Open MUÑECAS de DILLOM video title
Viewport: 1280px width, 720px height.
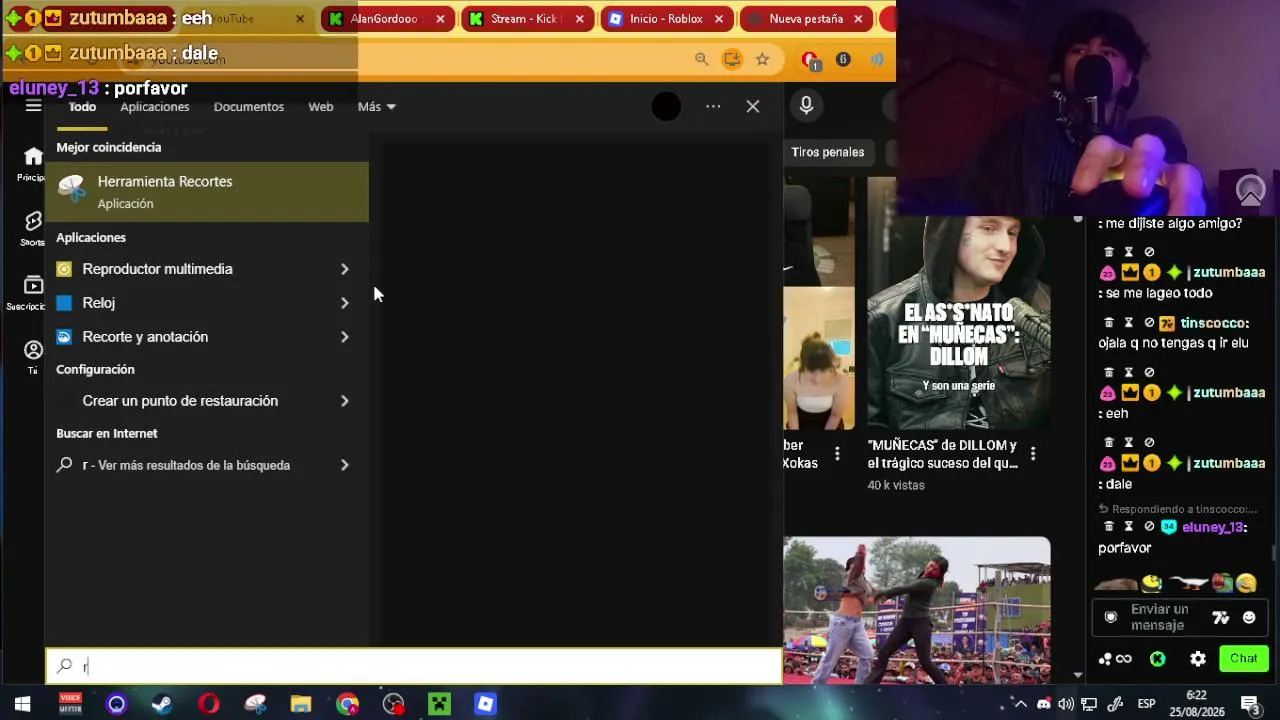(x=943, y=454)
